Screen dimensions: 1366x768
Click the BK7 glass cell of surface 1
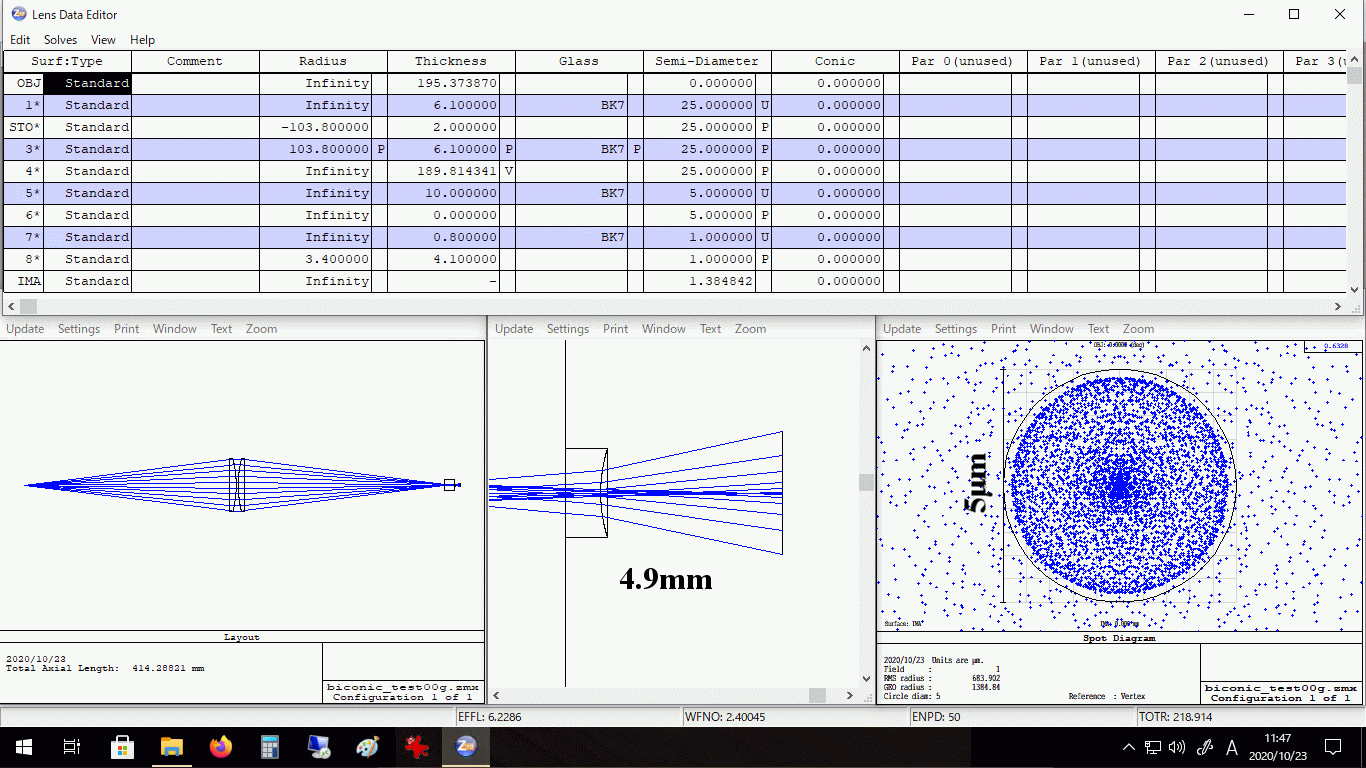pyautogui.click(x=572, y=105)
